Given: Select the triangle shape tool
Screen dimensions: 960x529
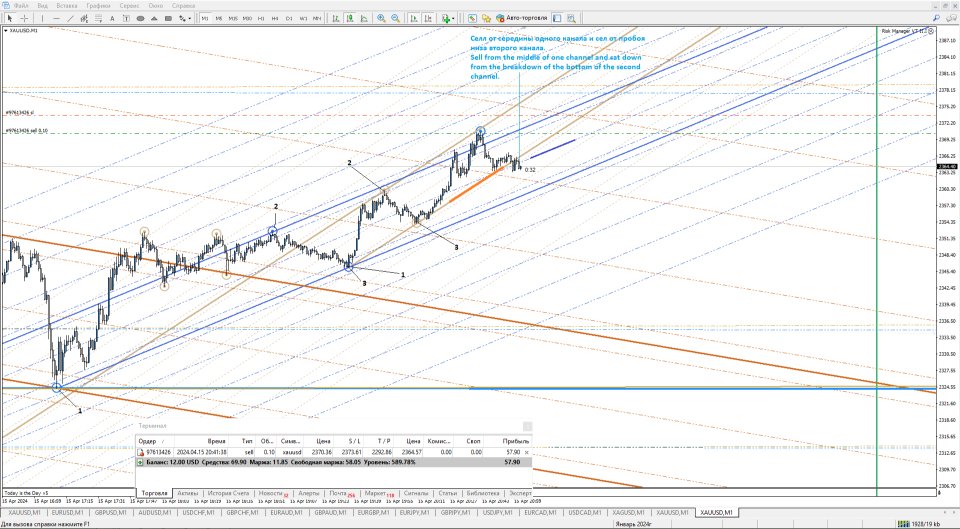Looking at the screenshot, I should pyautogui.click(x=154, y=18).
